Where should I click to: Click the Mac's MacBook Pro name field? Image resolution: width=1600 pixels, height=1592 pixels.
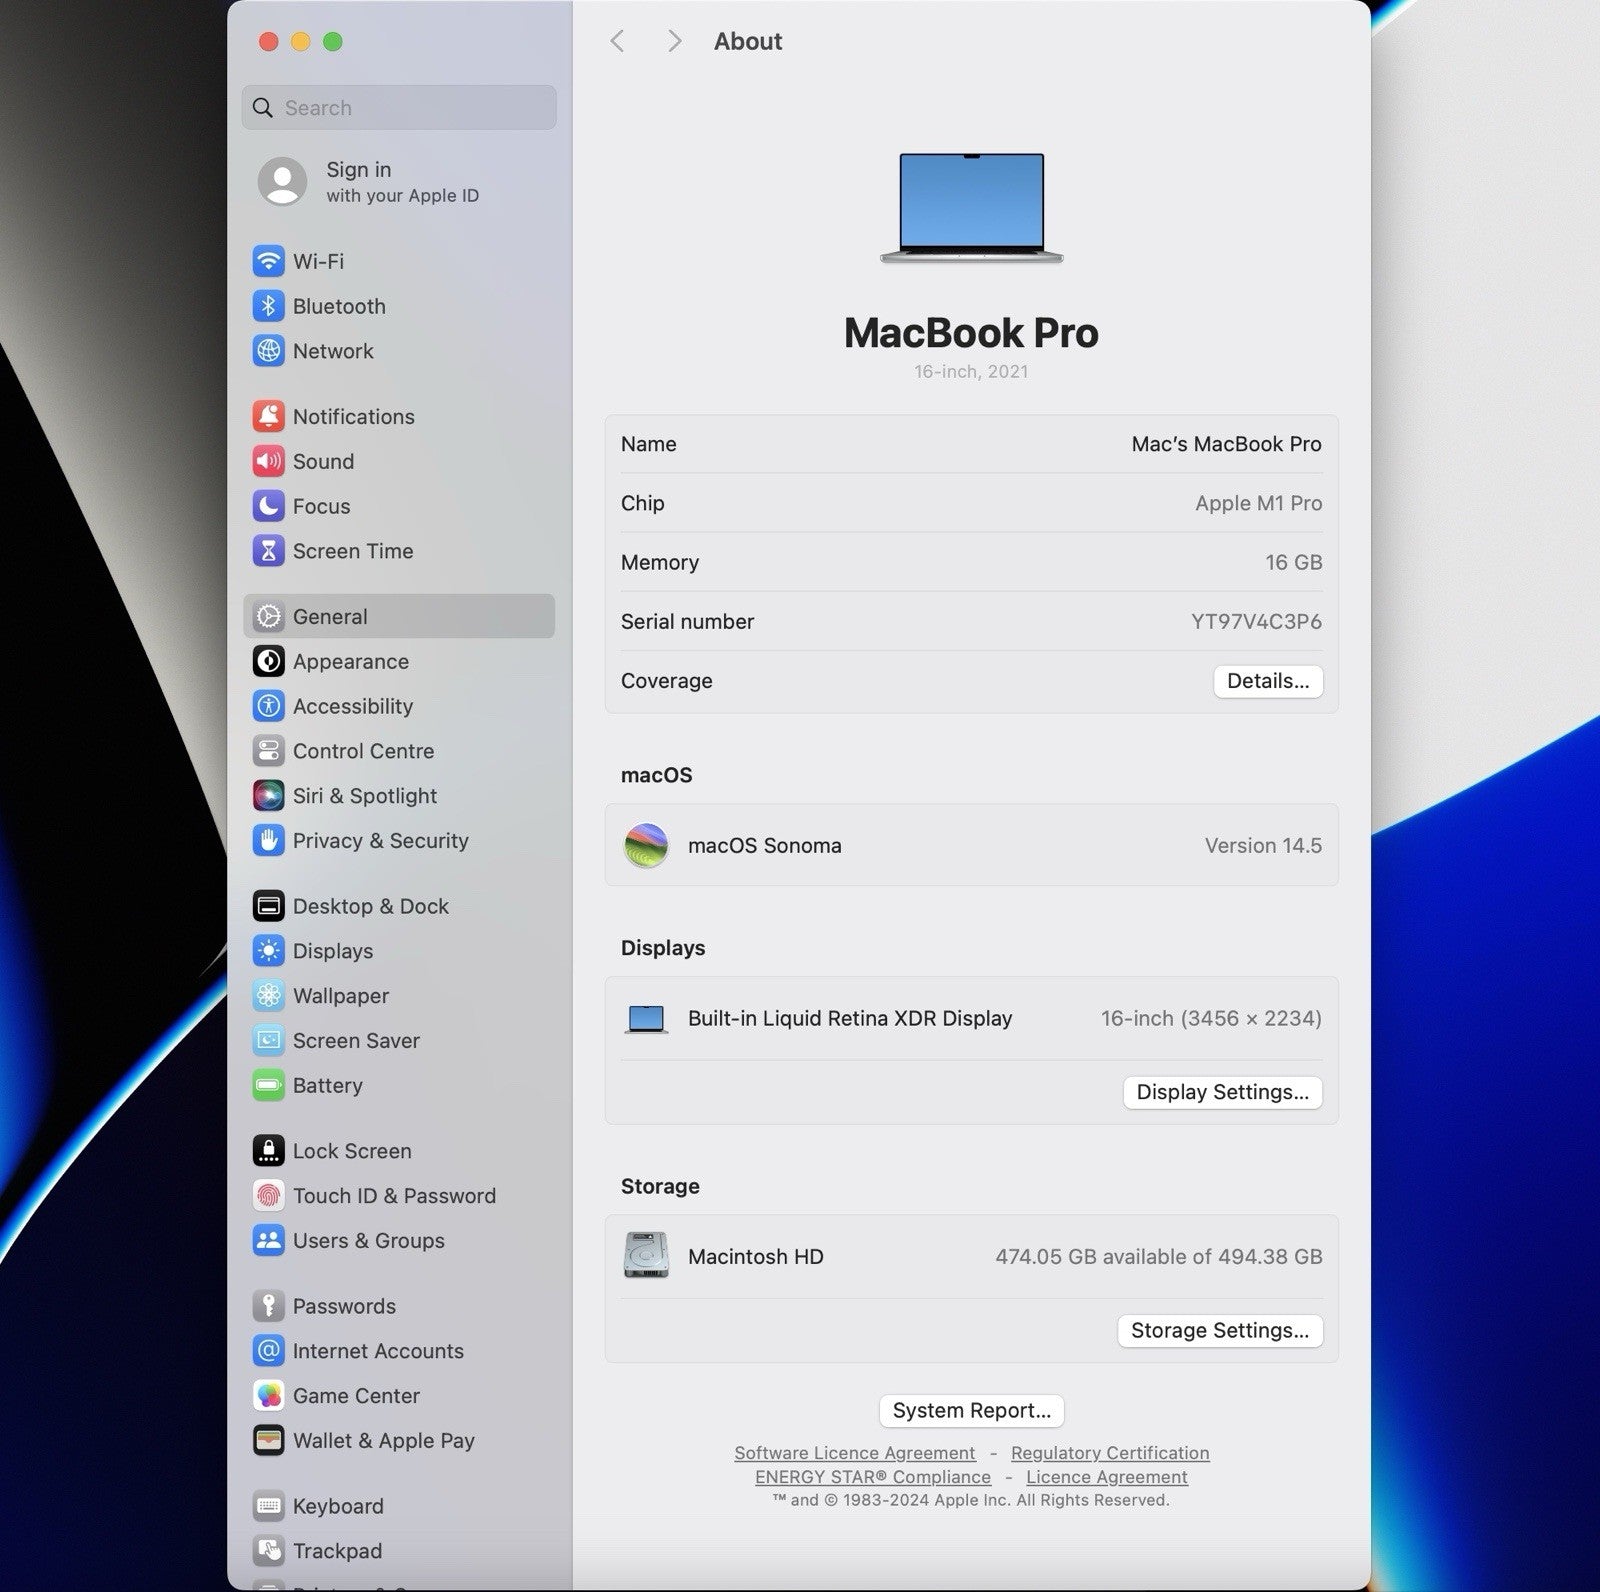pyautogui.click(x=1226, y=444)
